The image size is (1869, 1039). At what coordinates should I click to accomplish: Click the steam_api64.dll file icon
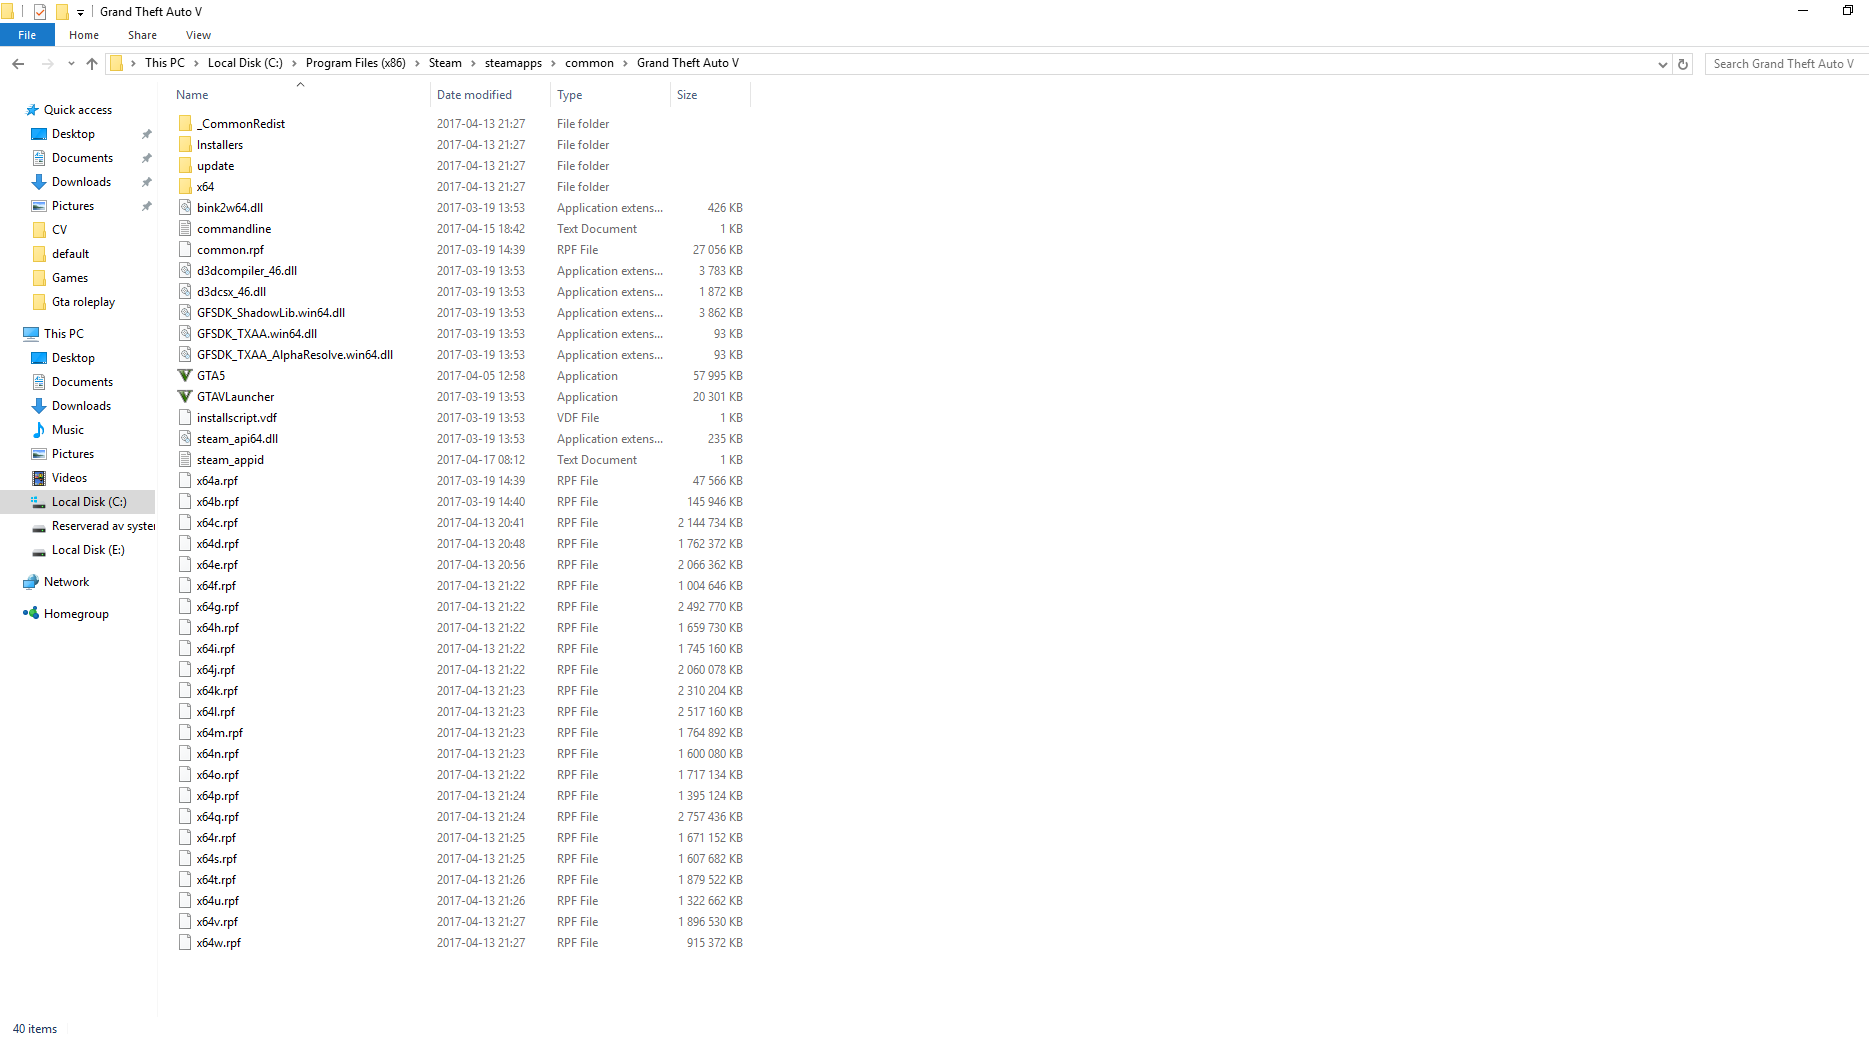pyautogui.click(x=185, y=439)
